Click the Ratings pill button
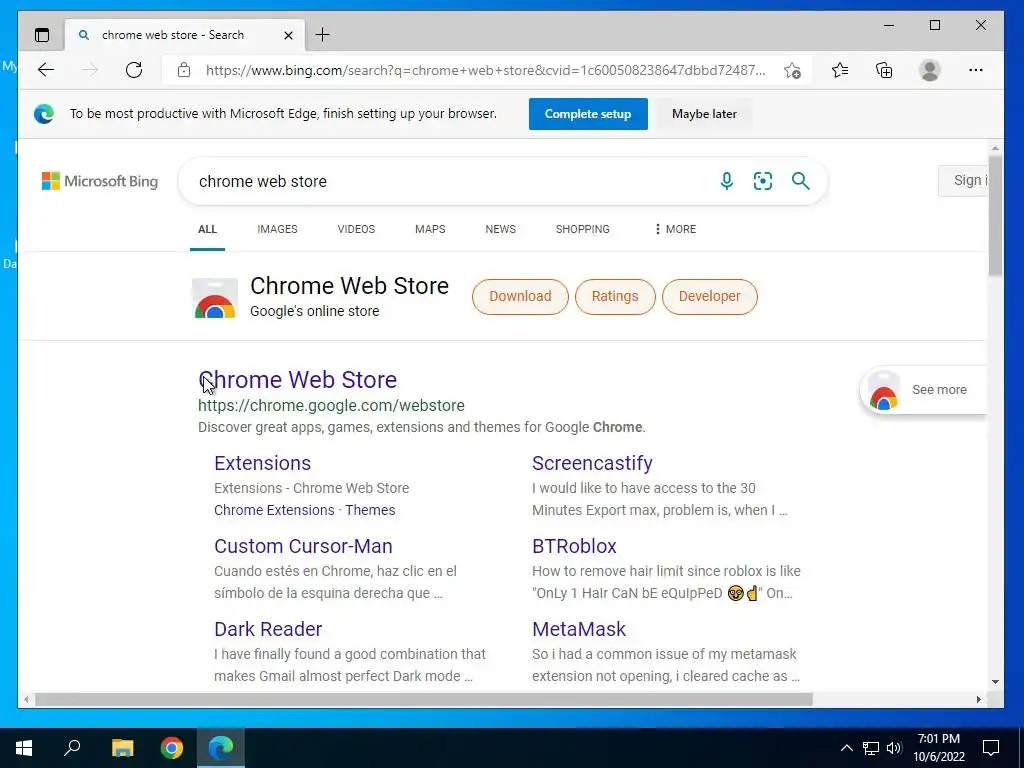Viewport: 1024px width, 768px height. [x=615, y=296]
